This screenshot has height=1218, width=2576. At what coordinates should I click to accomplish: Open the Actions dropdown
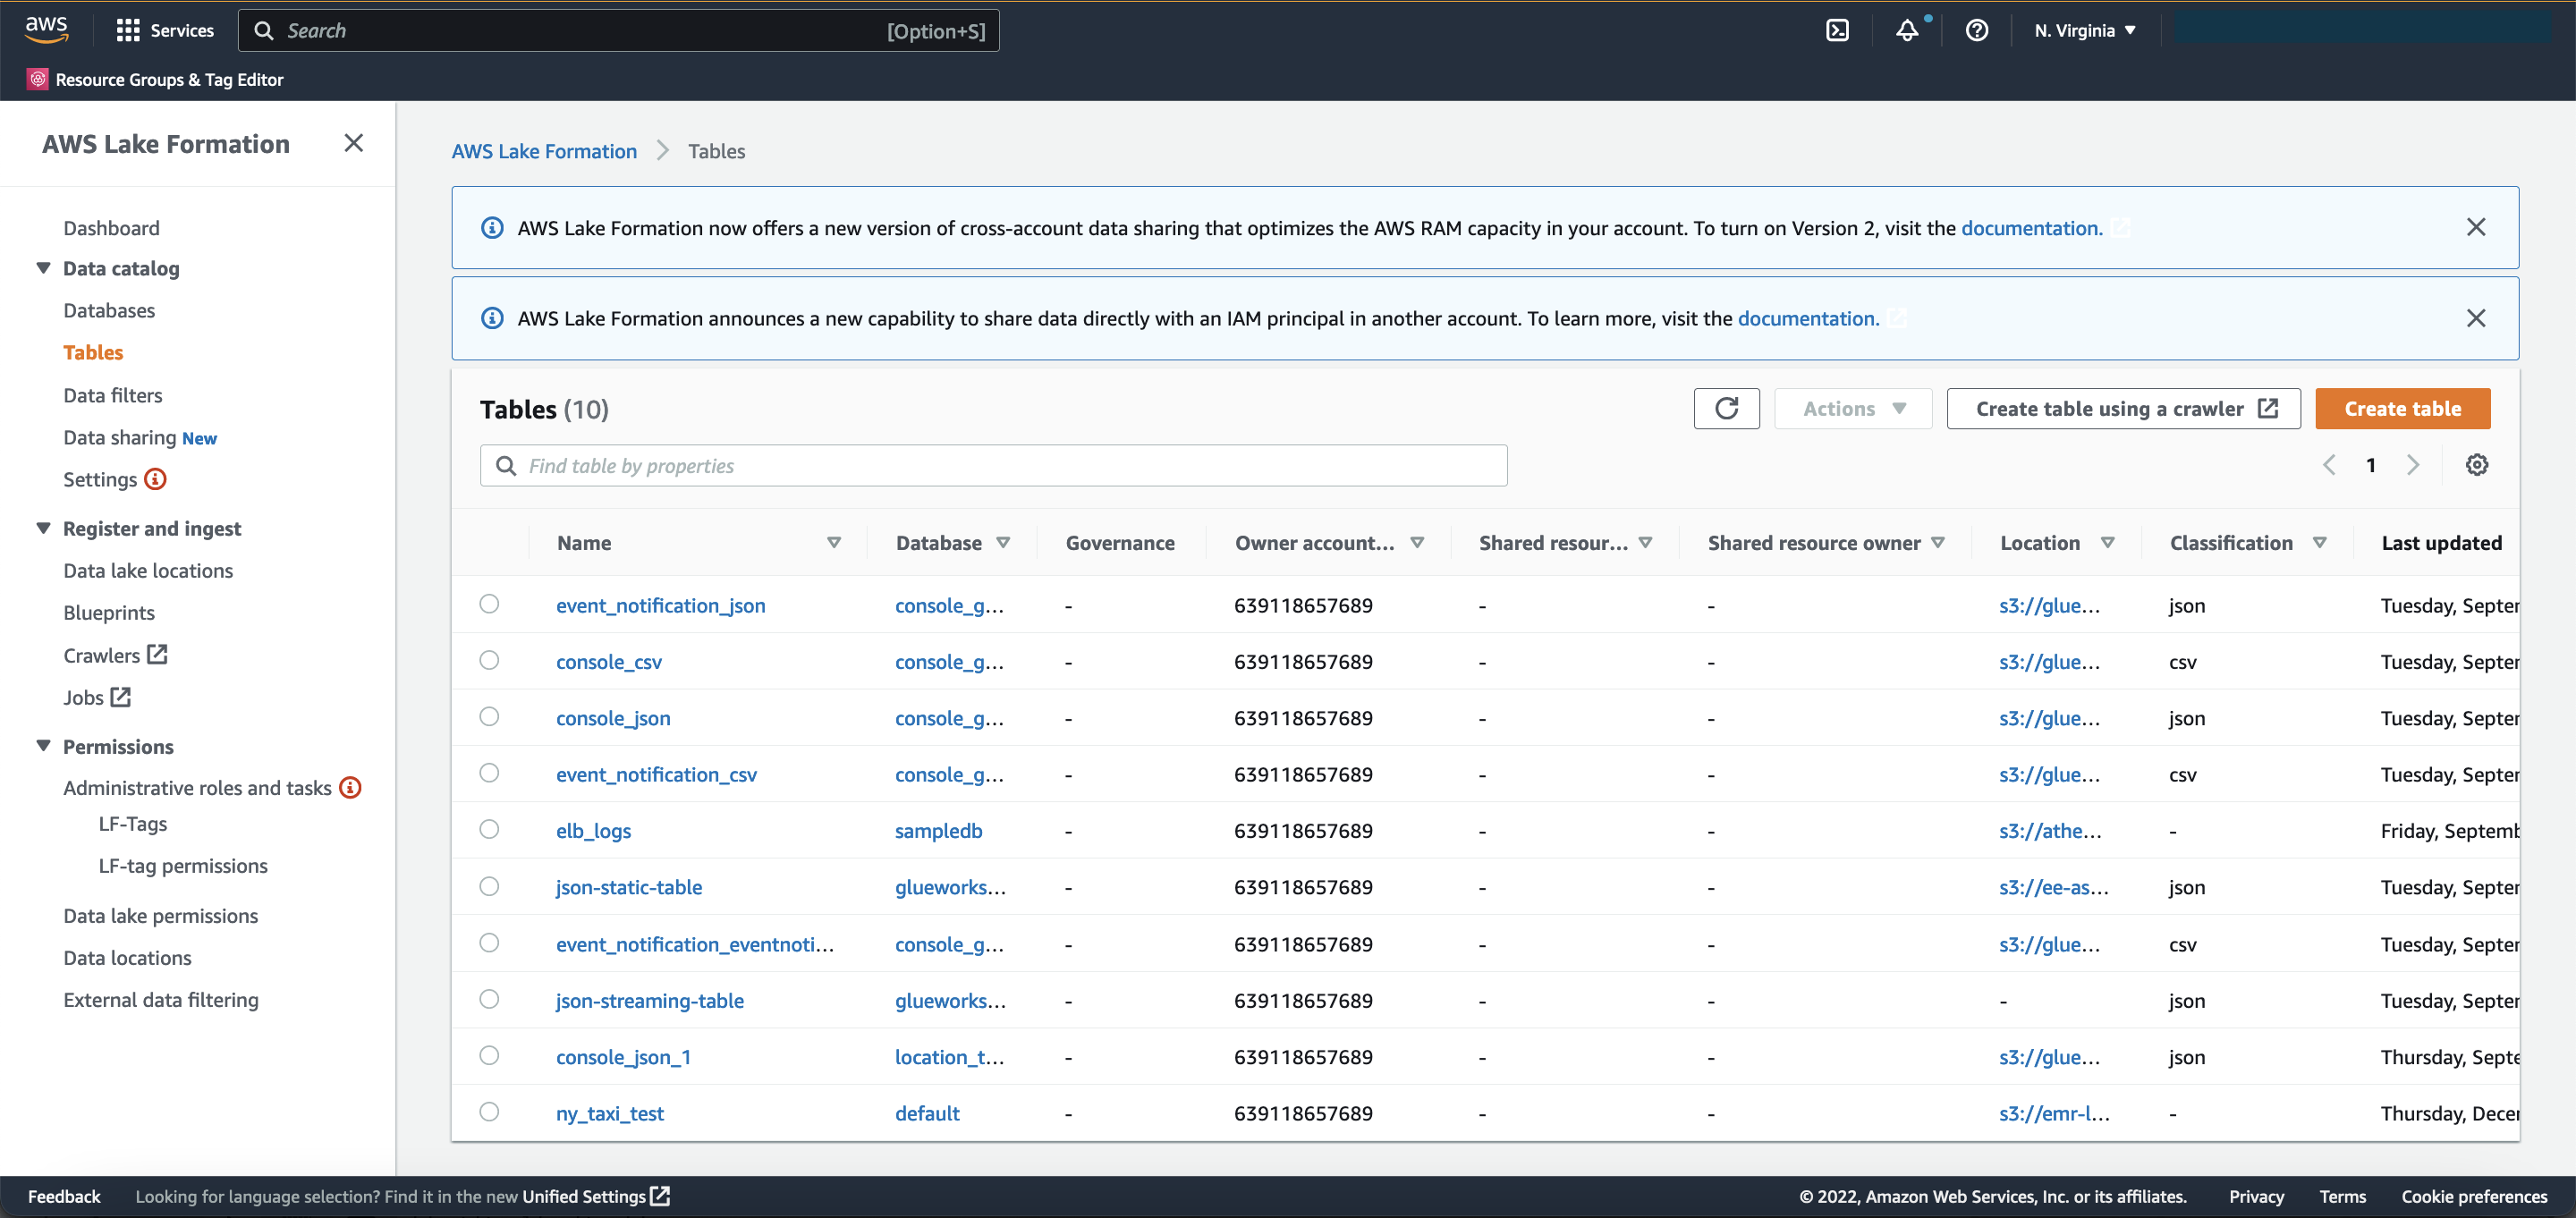1853,408
